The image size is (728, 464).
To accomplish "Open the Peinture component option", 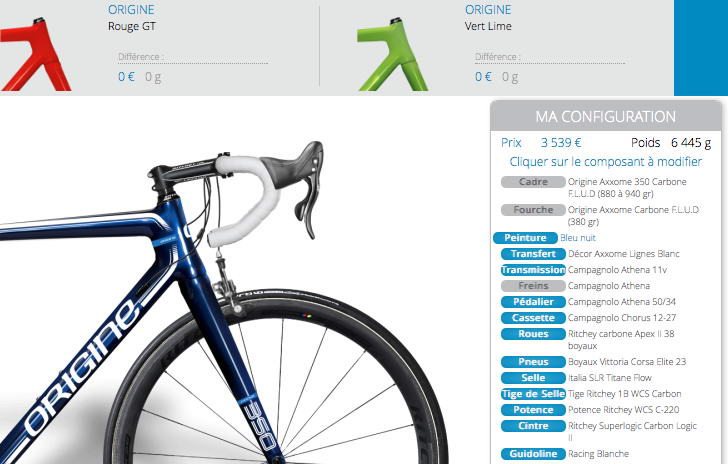I will tap(525, 238).
